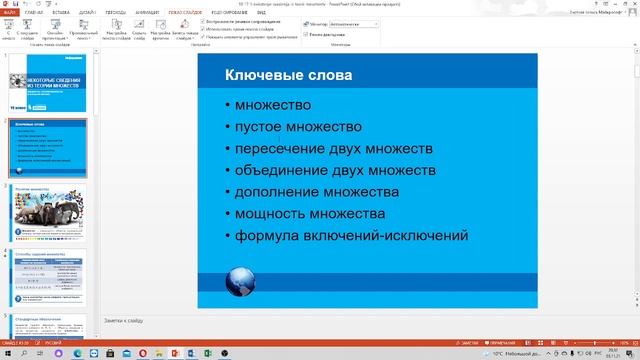This screenshot has width=640, height=360.
Task: Open Task View on taskbar
Action: [x=40, y=353]
